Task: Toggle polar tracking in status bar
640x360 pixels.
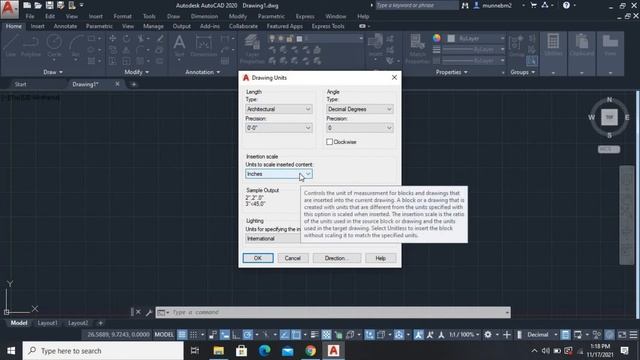Action: (247, 335)
